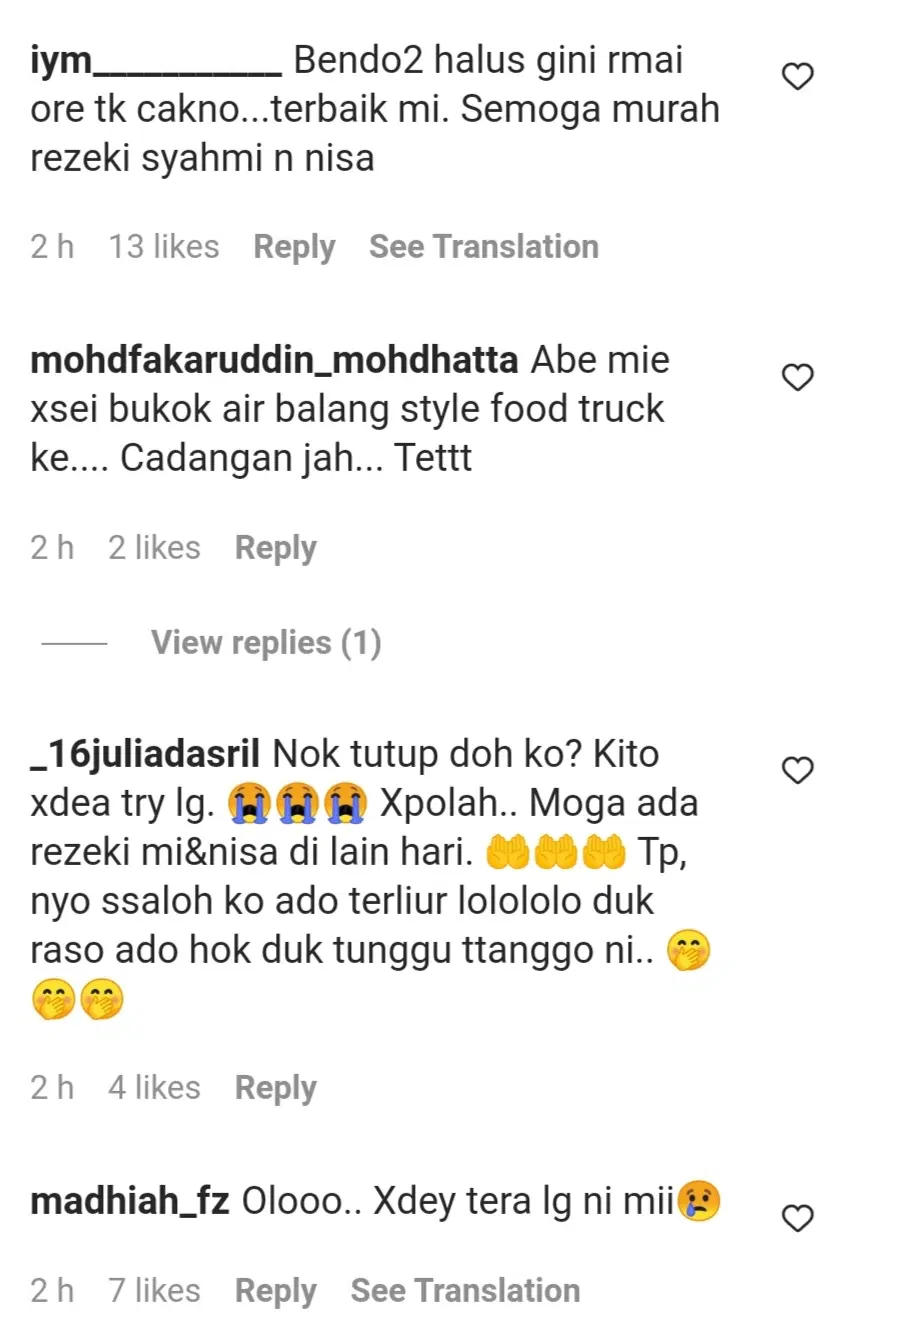Show the 2 likes on food truck comment
This screenshot has width=917, height=1326.
(x=154, y=548)
